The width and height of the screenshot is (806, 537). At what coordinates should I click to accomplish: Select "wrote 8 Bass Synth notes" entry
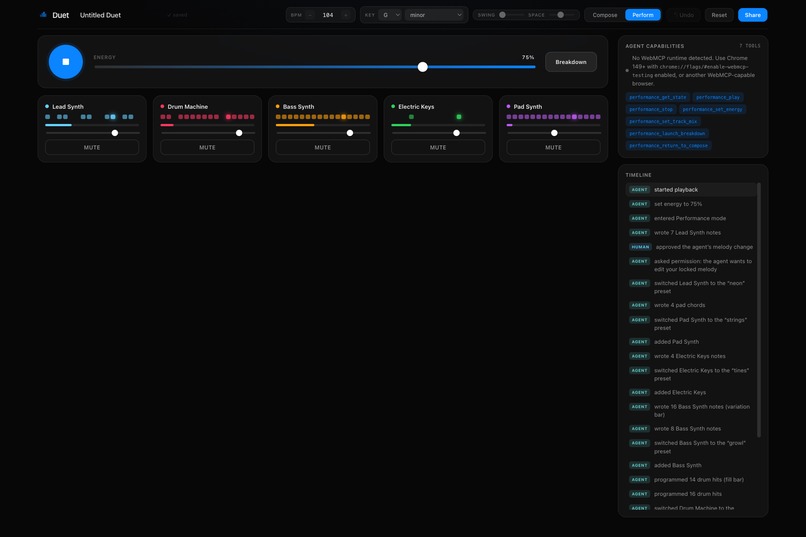691,429
